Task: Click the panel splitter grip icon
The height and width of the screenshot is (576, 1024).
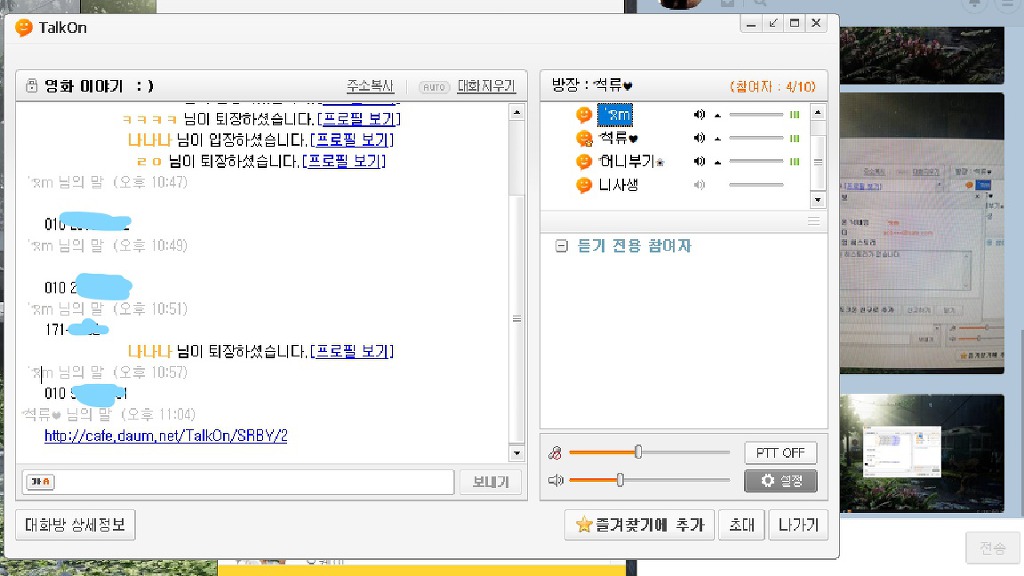Action: [x=814, y=221]
